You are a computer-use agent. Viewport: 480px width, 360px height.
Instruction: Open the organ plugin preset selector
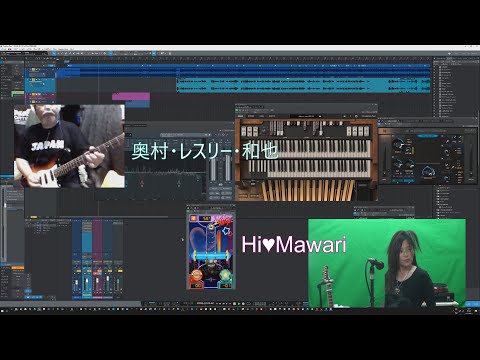[306, 116]
